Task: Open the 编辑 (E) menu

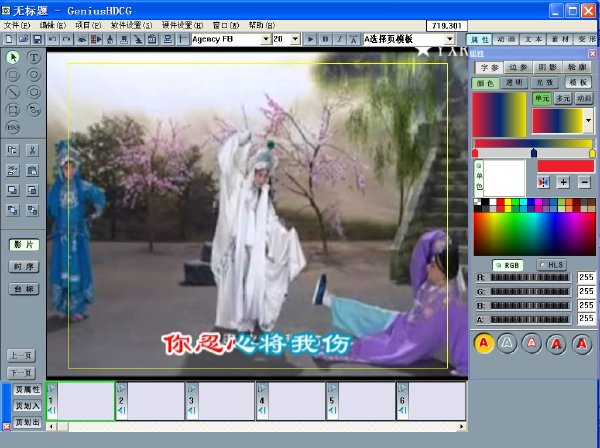Action: pyautogui.click(x=53, y=25)
